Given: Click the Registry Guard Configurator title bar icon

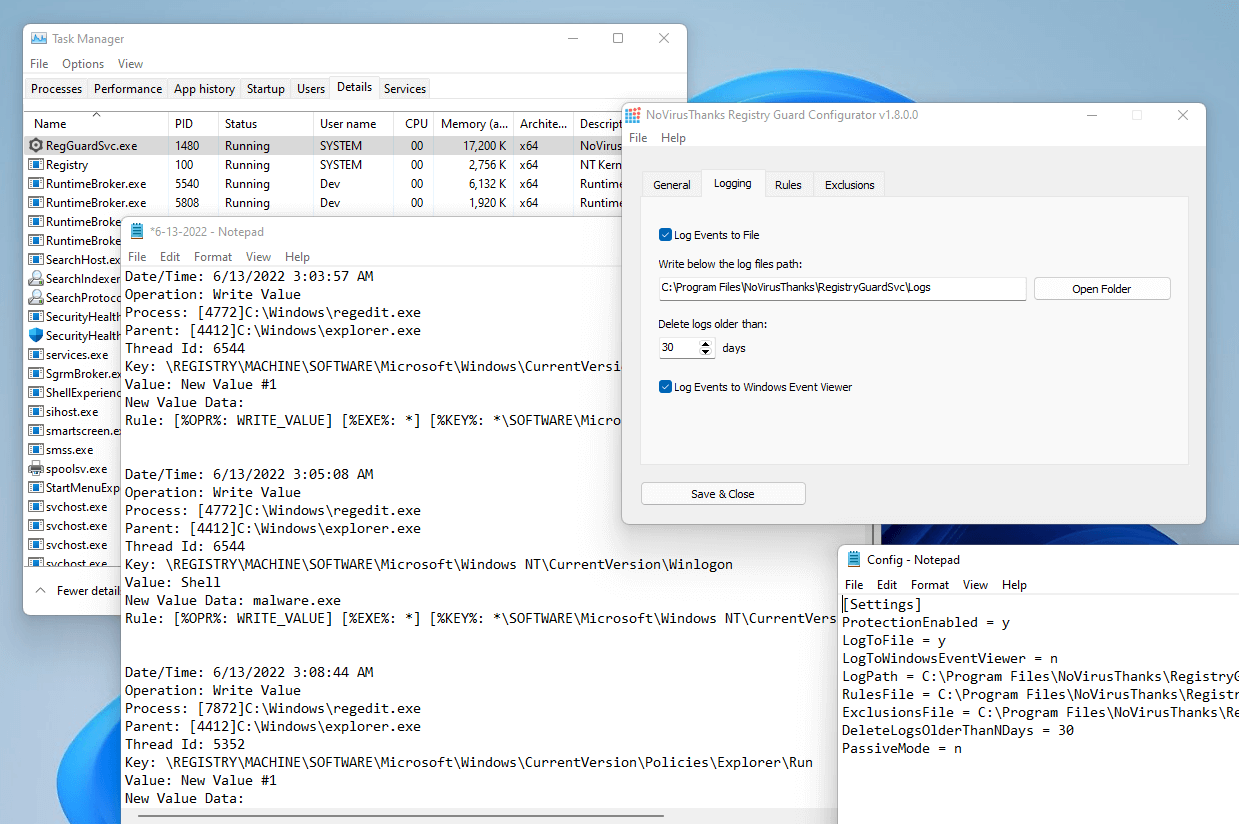Looking at the screenshot, I should click(632, 115).
